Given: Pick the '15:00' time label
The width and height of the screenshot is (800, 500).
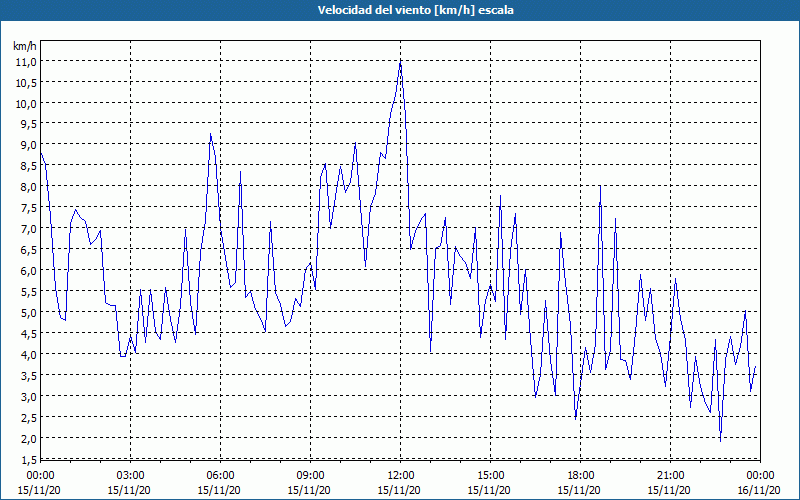Looking at the screenshot, I should [x=490, y=476].
